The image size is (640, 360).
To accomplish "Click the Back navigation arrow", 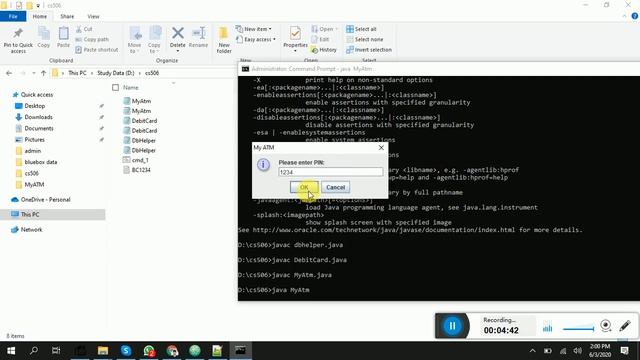I will 9,73.
